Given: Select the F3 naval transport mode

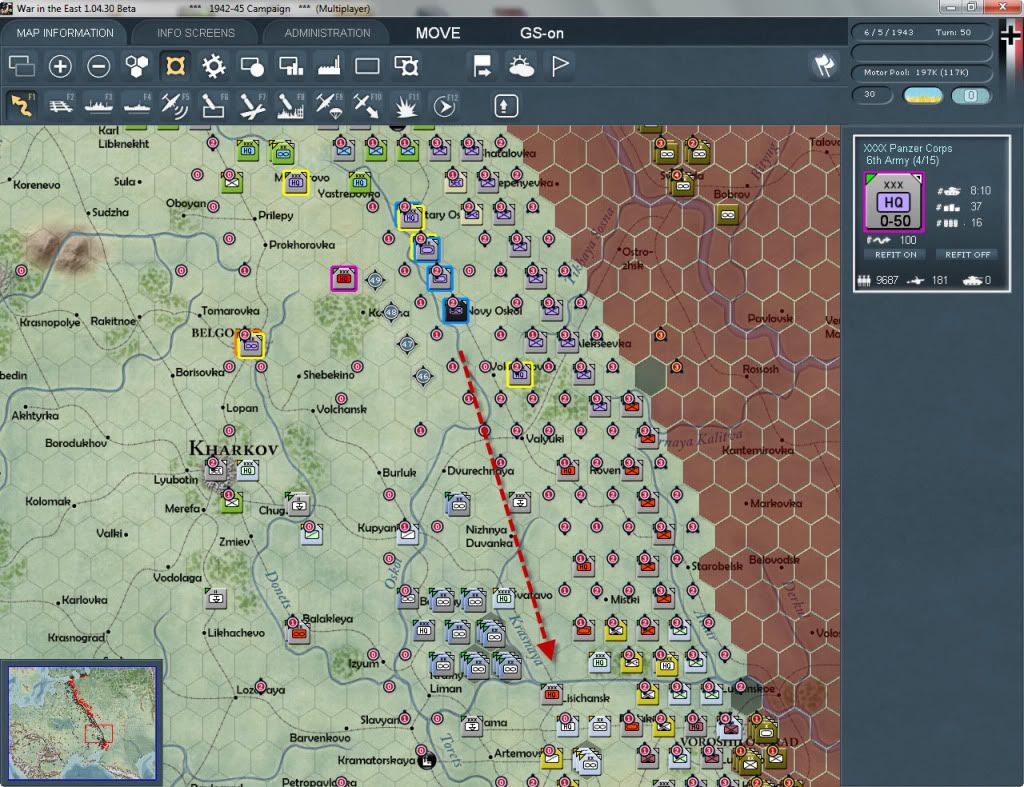Looking at the screenshot, I should pos(99,105).
